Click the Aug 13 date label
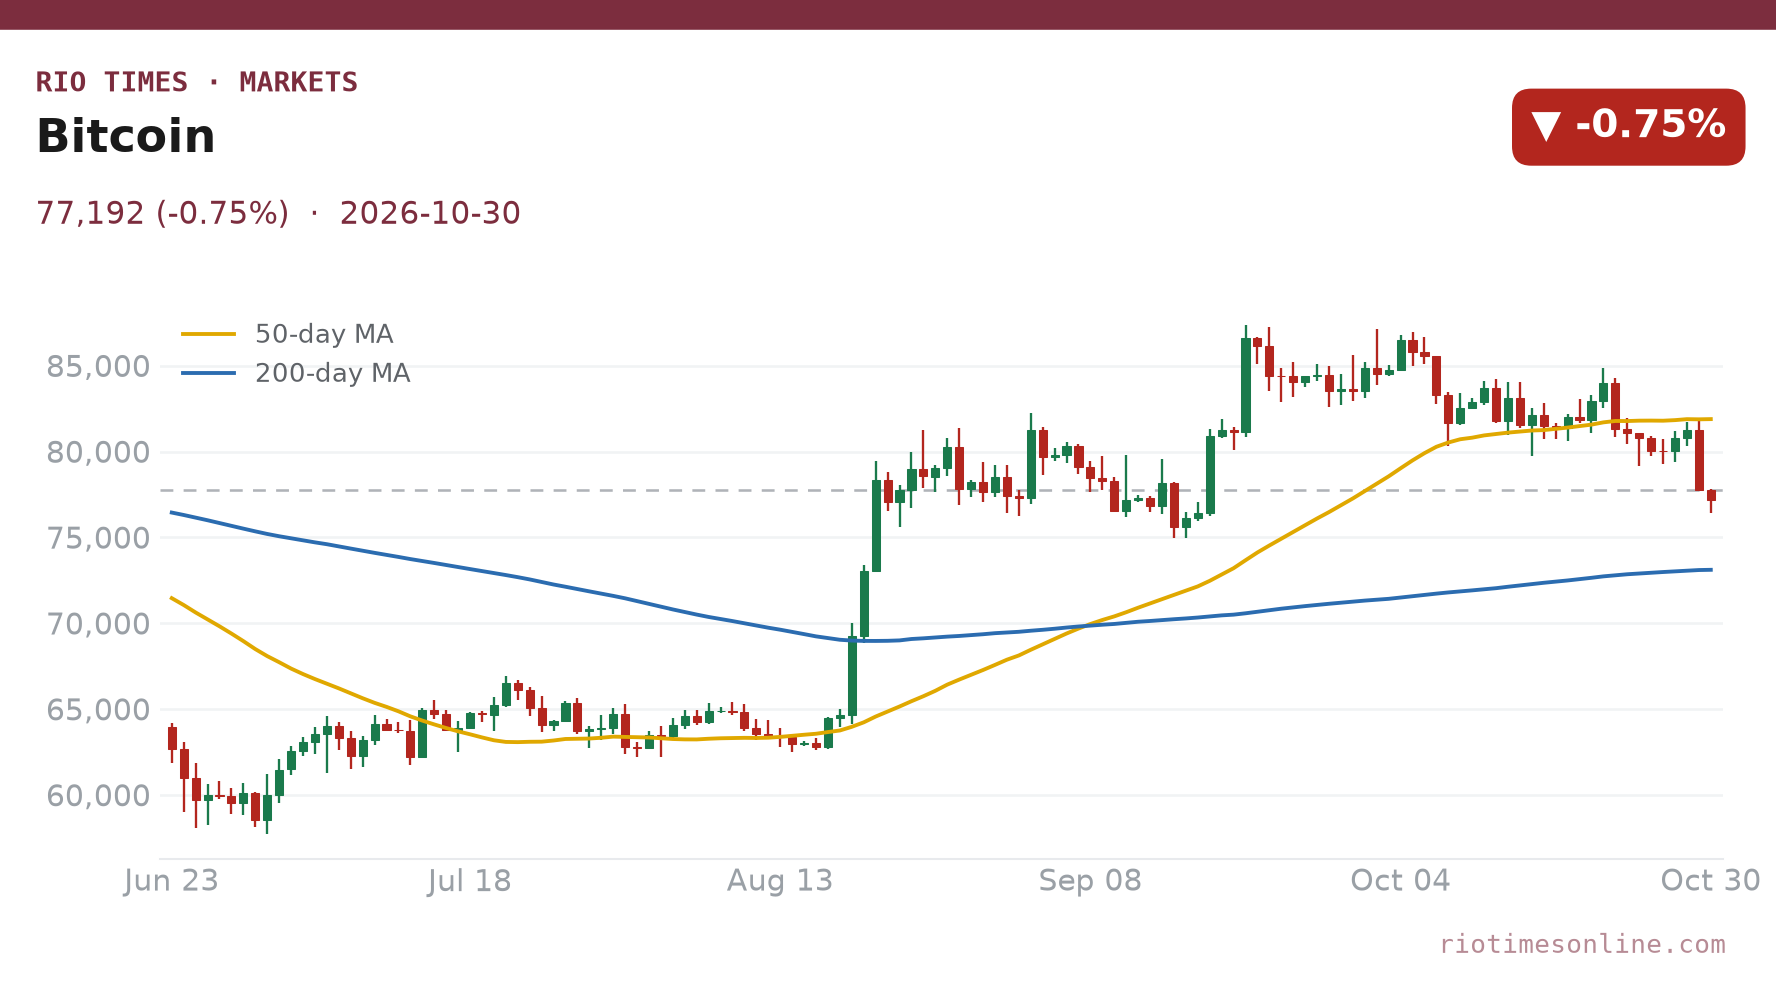 780,881
